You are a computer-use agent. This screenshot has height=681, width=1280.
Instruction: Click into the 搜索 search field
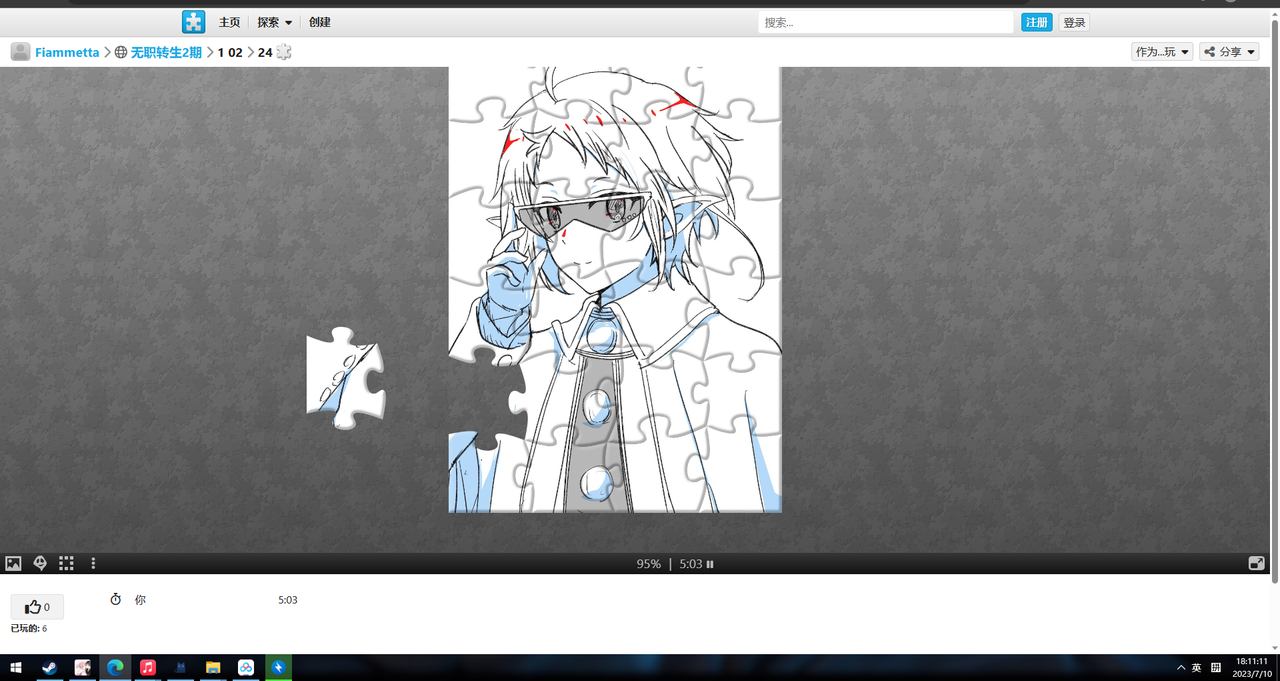[x=885, y=22]
